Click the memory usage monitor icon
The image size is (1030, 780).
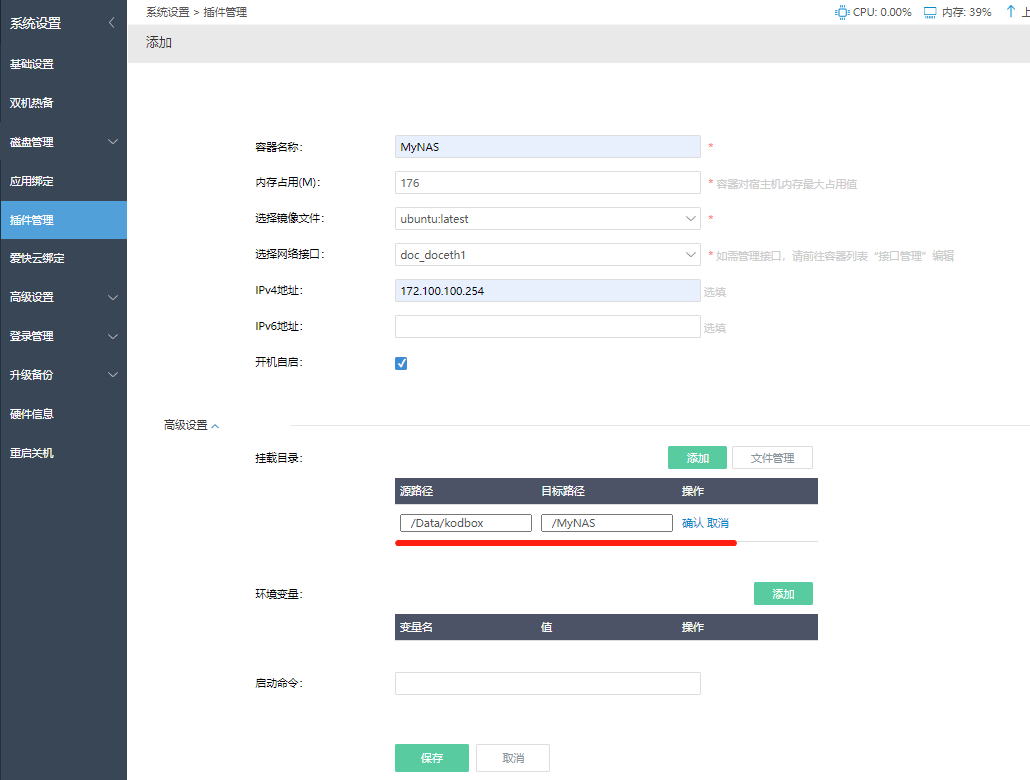pos(930,12)
